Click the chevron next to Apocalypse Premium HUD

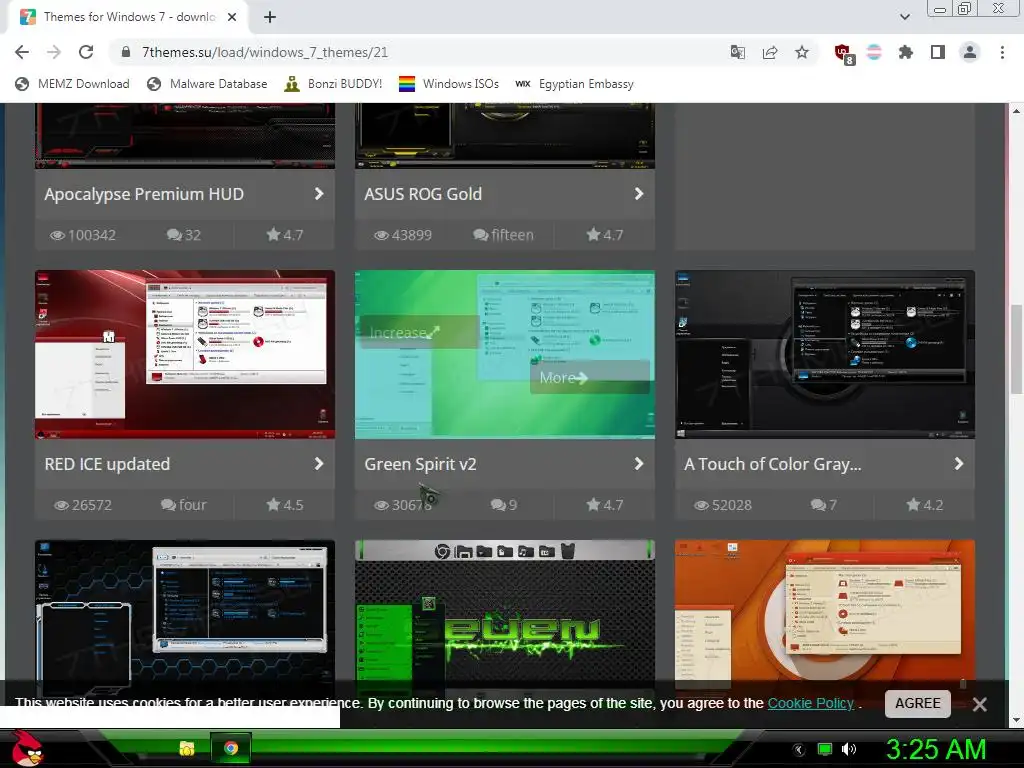click(x=319, y=194)
